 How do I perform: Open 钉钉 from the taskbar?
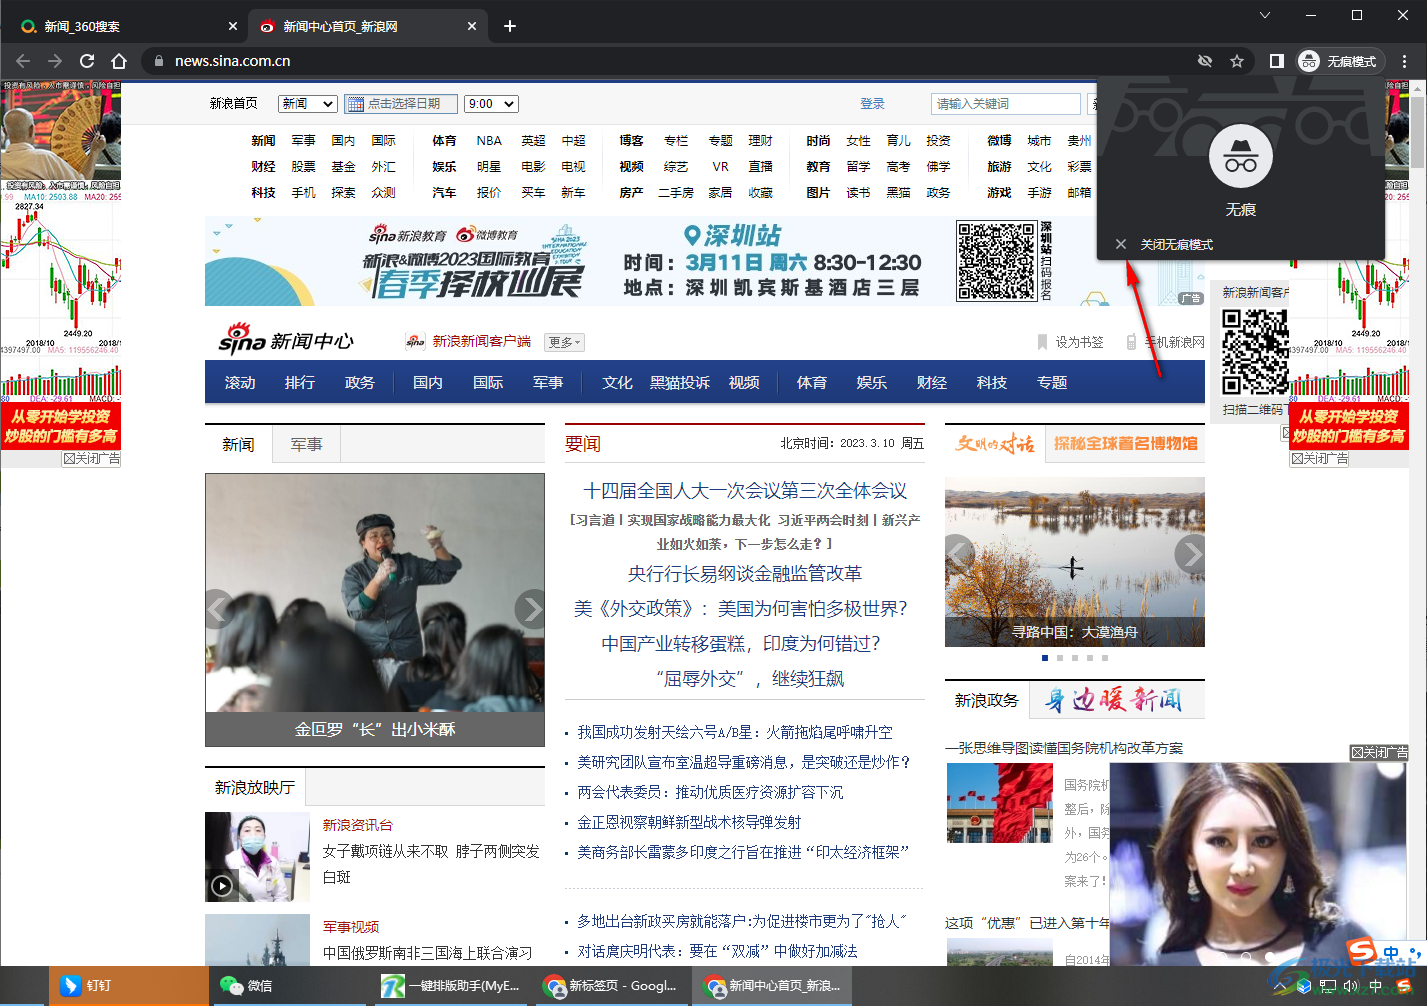pos(128,986)
